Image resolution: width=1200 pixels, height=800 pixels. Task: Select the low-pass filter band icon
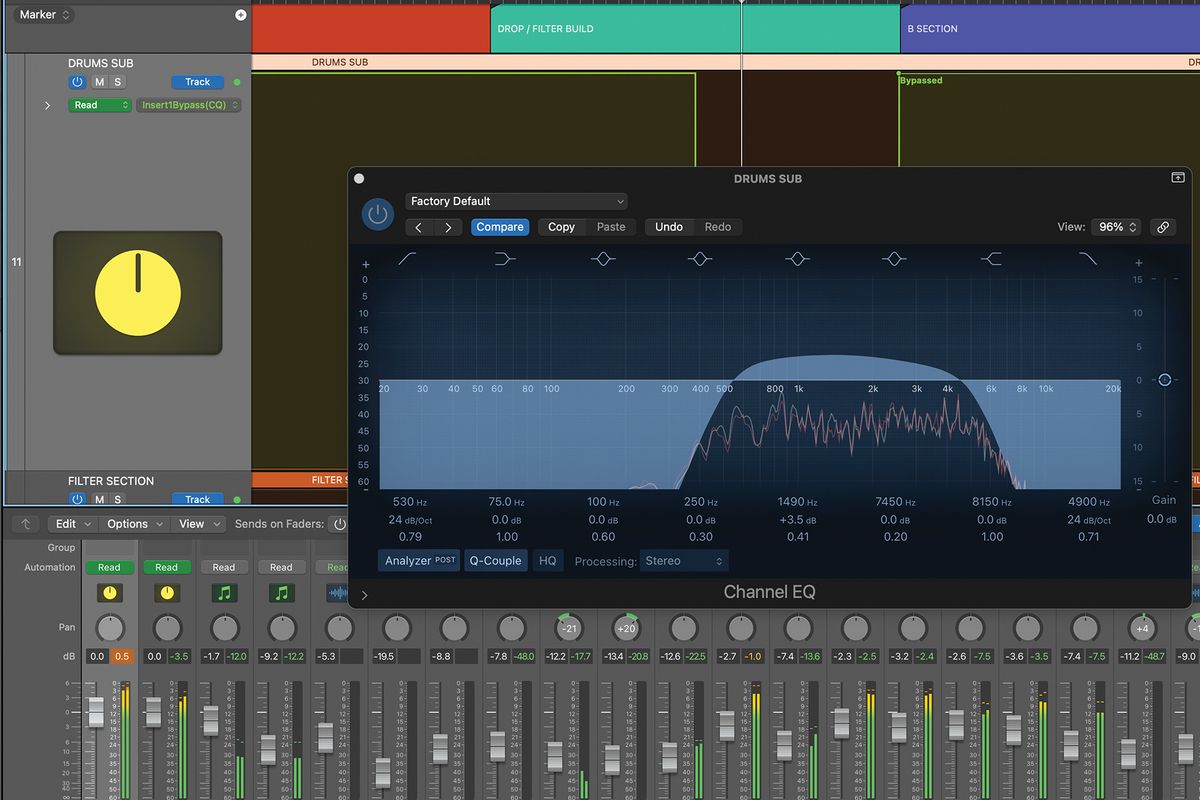tap(1089, 257)
